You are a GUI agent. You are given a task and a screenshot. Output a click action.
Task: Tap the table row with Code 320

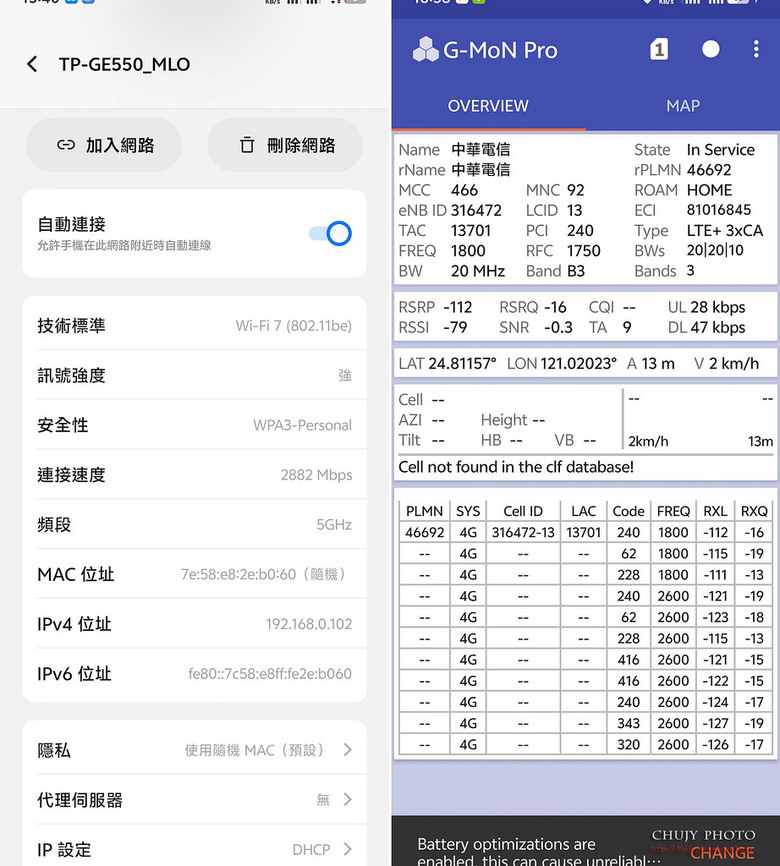[x=586, y=744]
